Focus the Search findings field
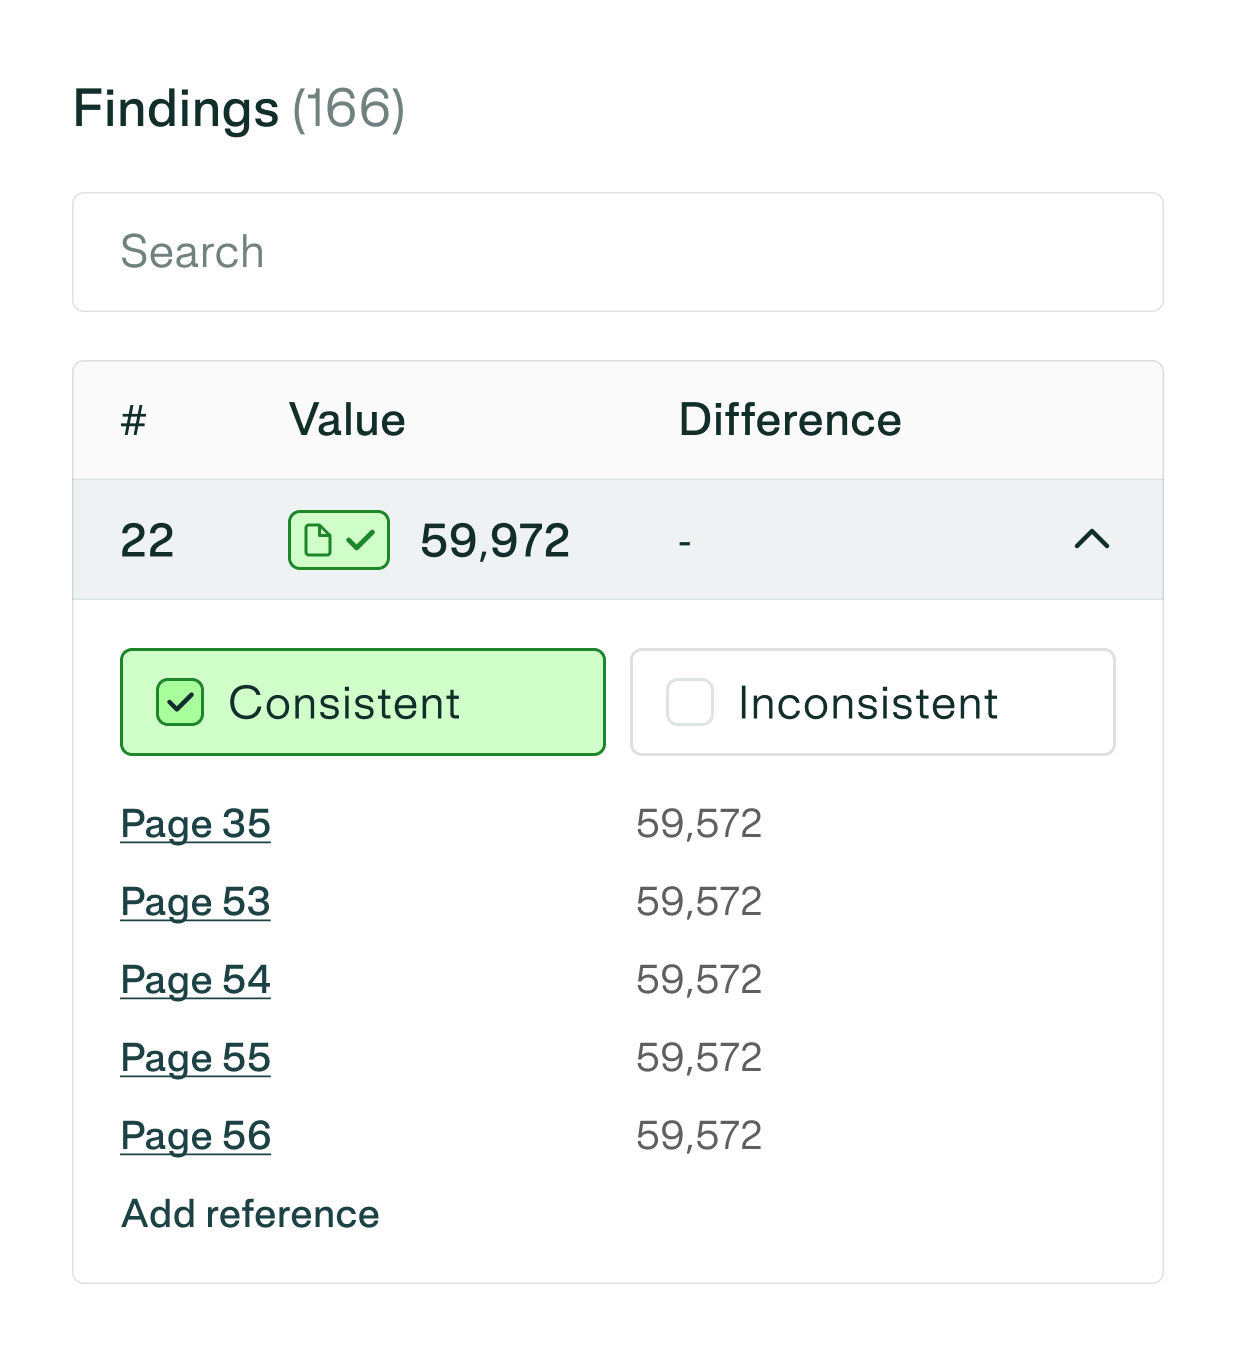Viewport: 1236px width, 1356px height. click(x=617, y=252)
